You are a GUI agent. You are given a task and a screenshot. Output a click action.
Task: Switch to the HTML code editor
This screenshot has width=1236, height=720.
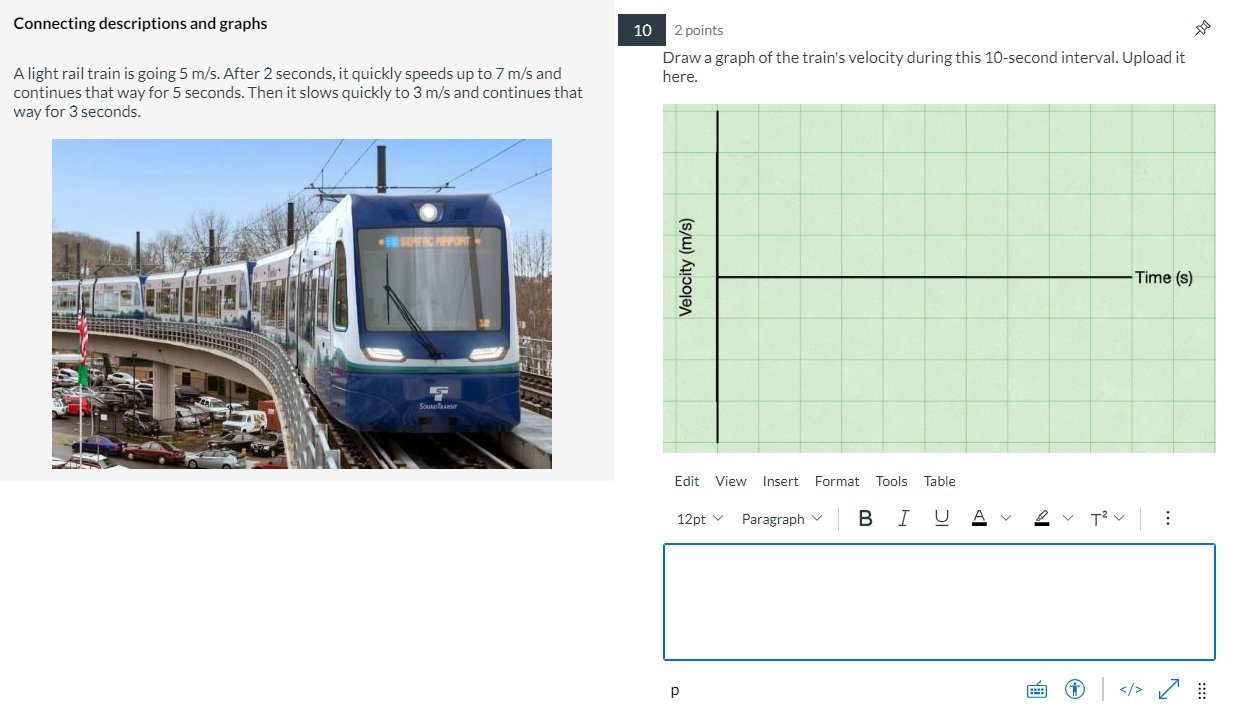[x=1130, y=689]
